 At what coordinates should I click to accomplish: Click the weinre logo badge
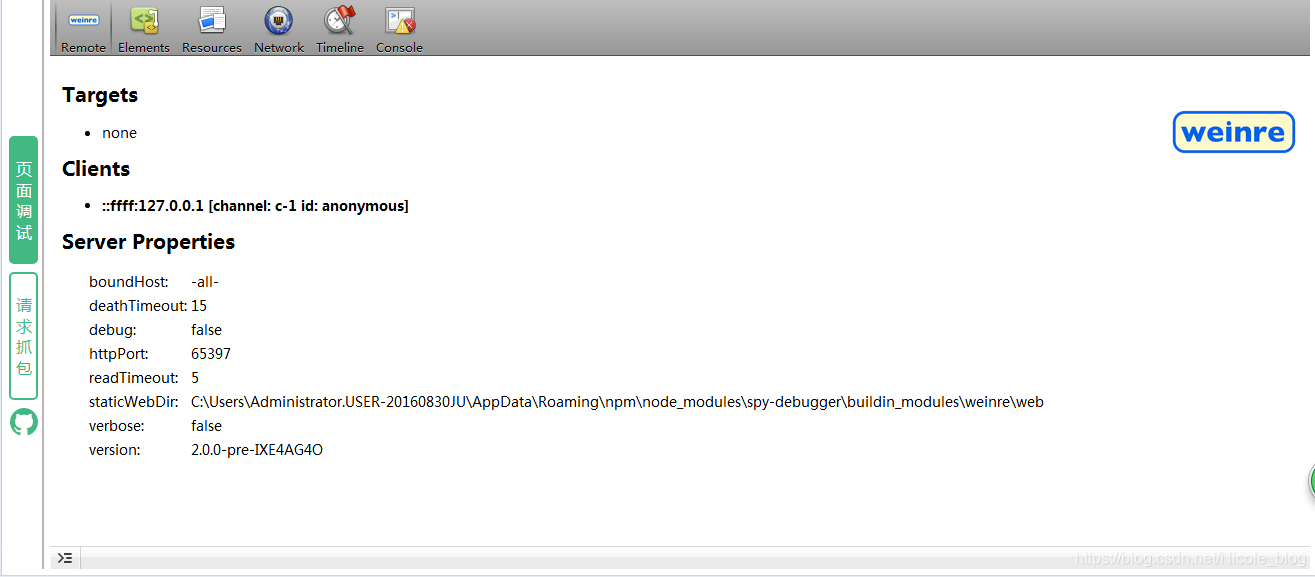pyautogui.click(x=1234, y=132)
